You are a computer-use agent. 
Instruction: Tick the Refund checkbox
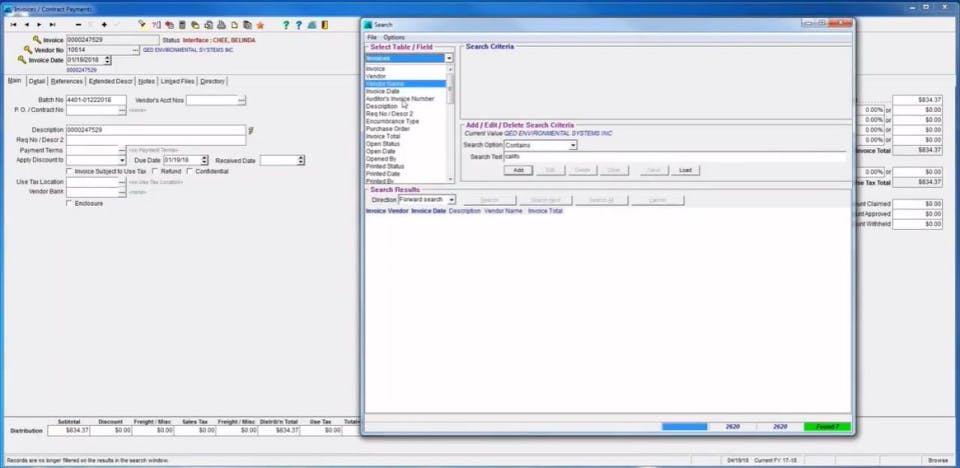155,172
